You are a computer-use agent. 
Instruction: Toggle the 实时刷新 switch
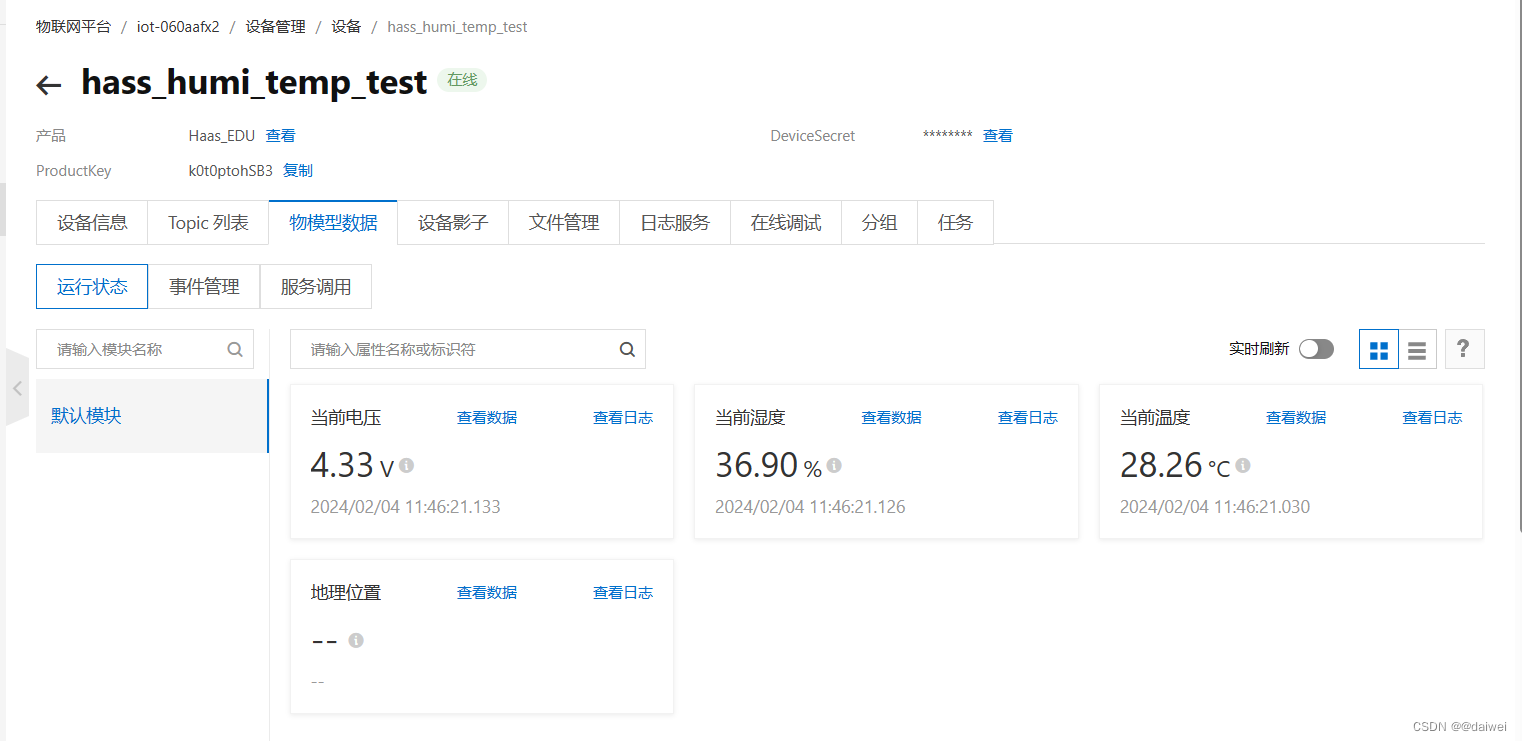pos(1316,349)
